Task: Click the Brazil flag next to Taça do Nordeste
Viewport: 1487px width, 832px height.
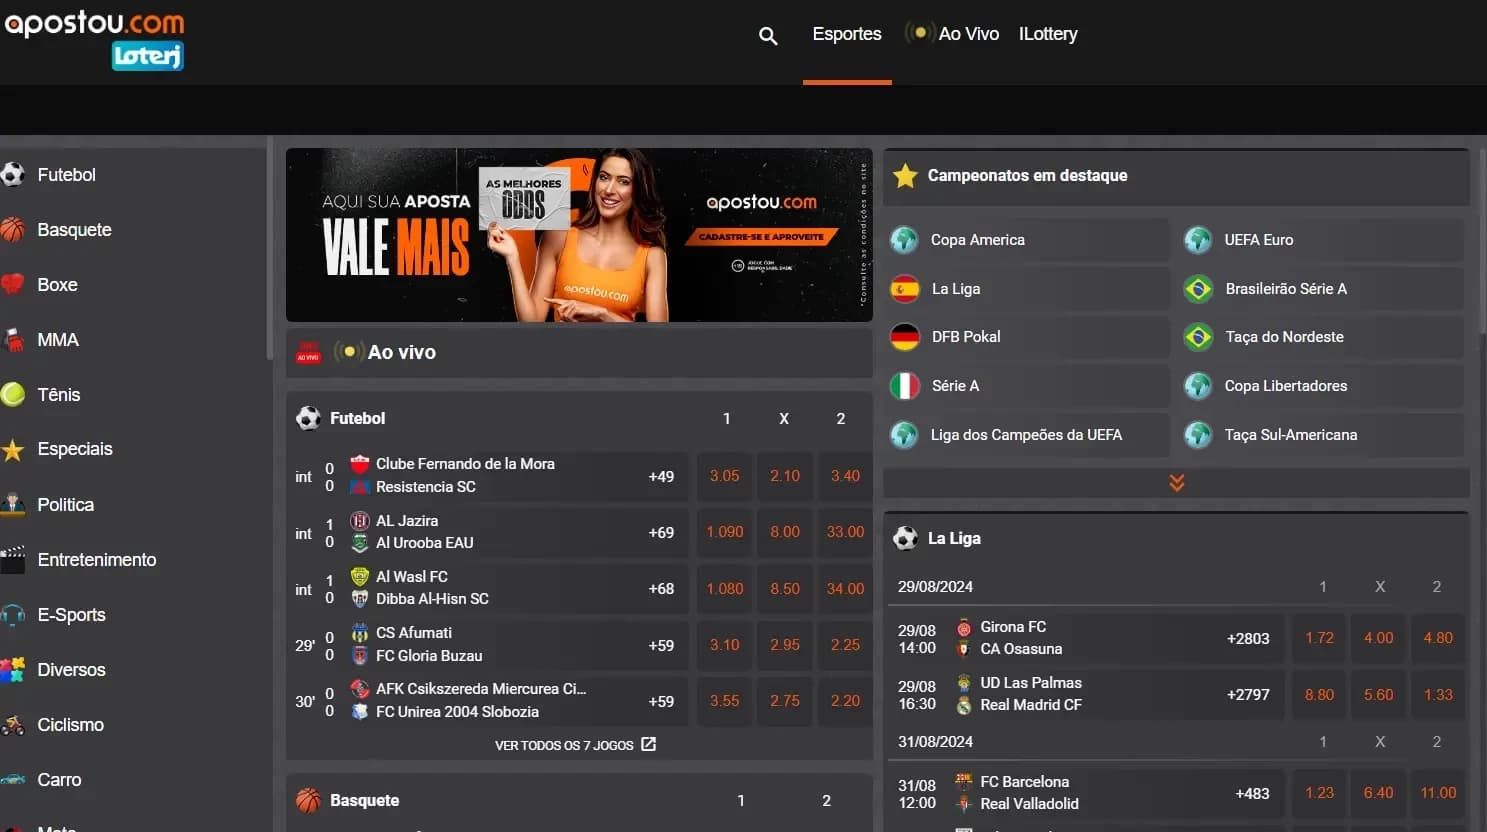Action: coord(1198,337)
